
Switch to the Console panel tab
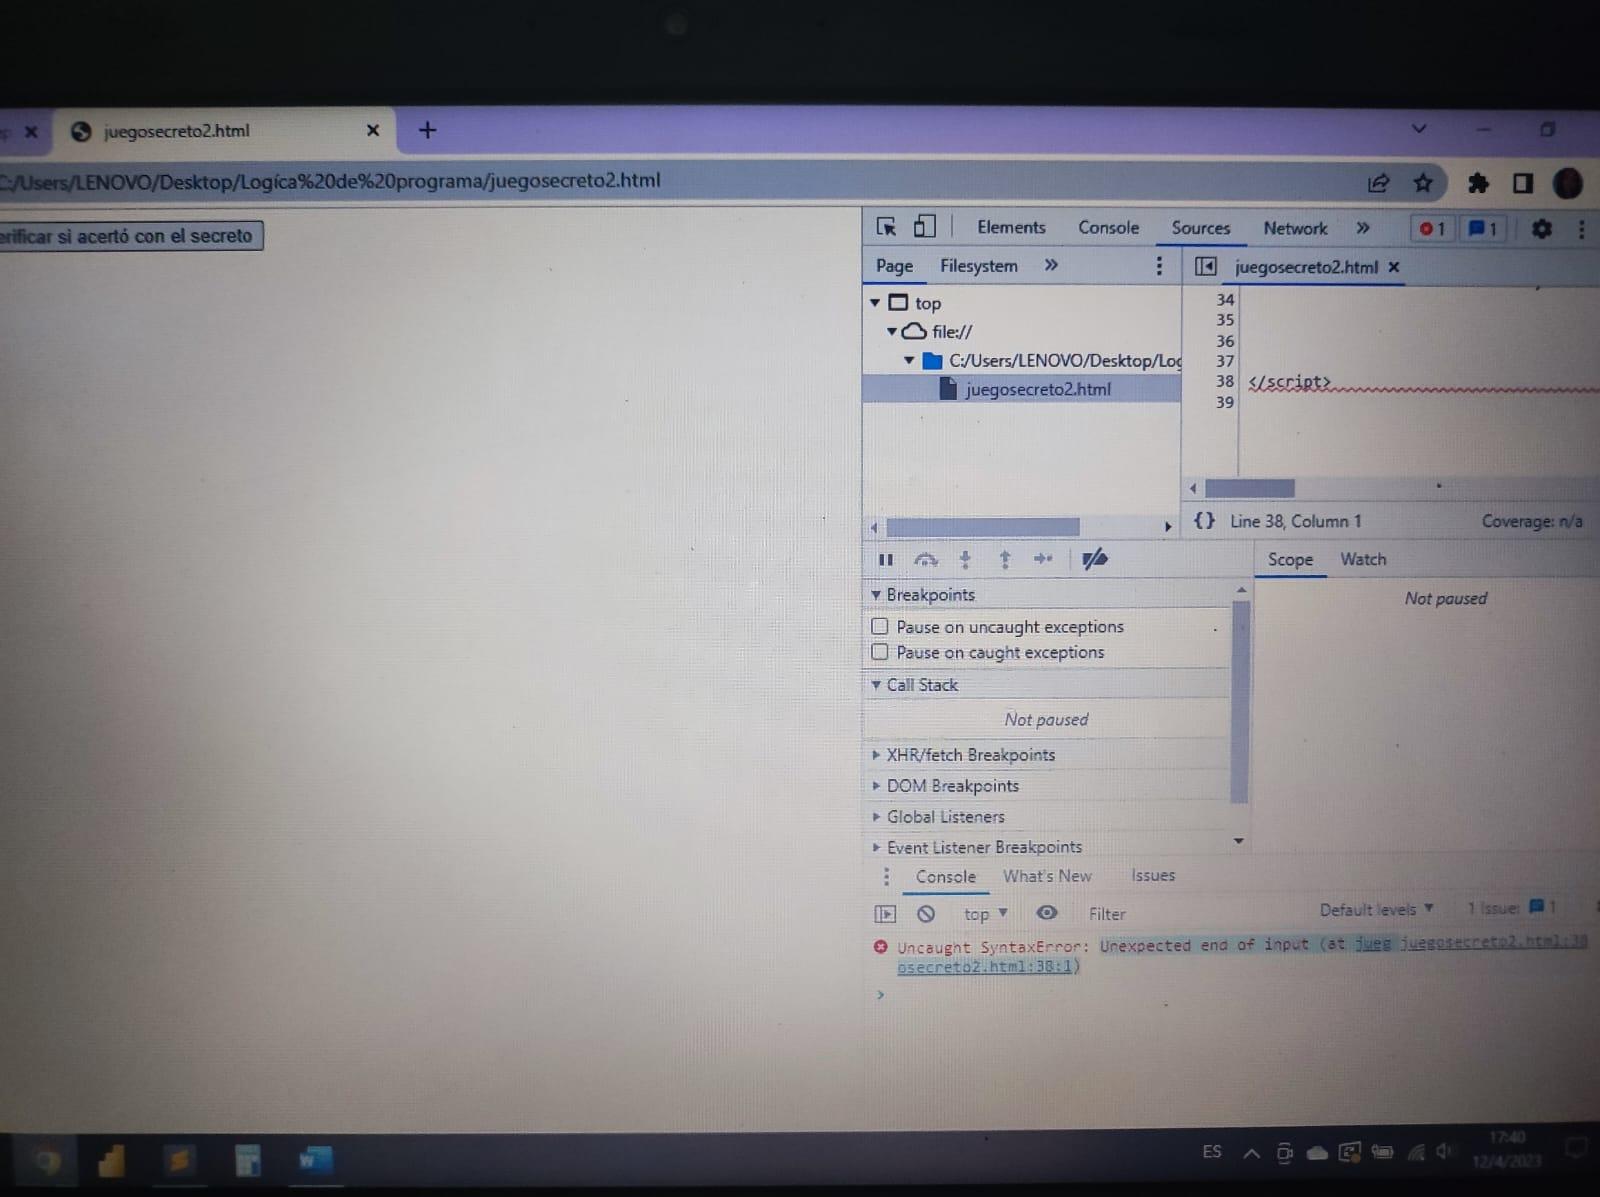pyautogui.click(x=1108, y=227)
